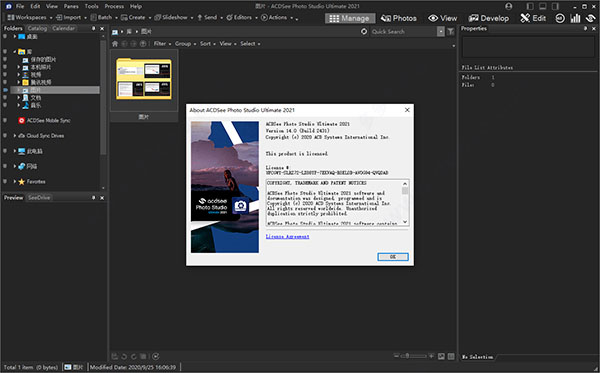
Task: Open Photos mode
Action: 398,18
